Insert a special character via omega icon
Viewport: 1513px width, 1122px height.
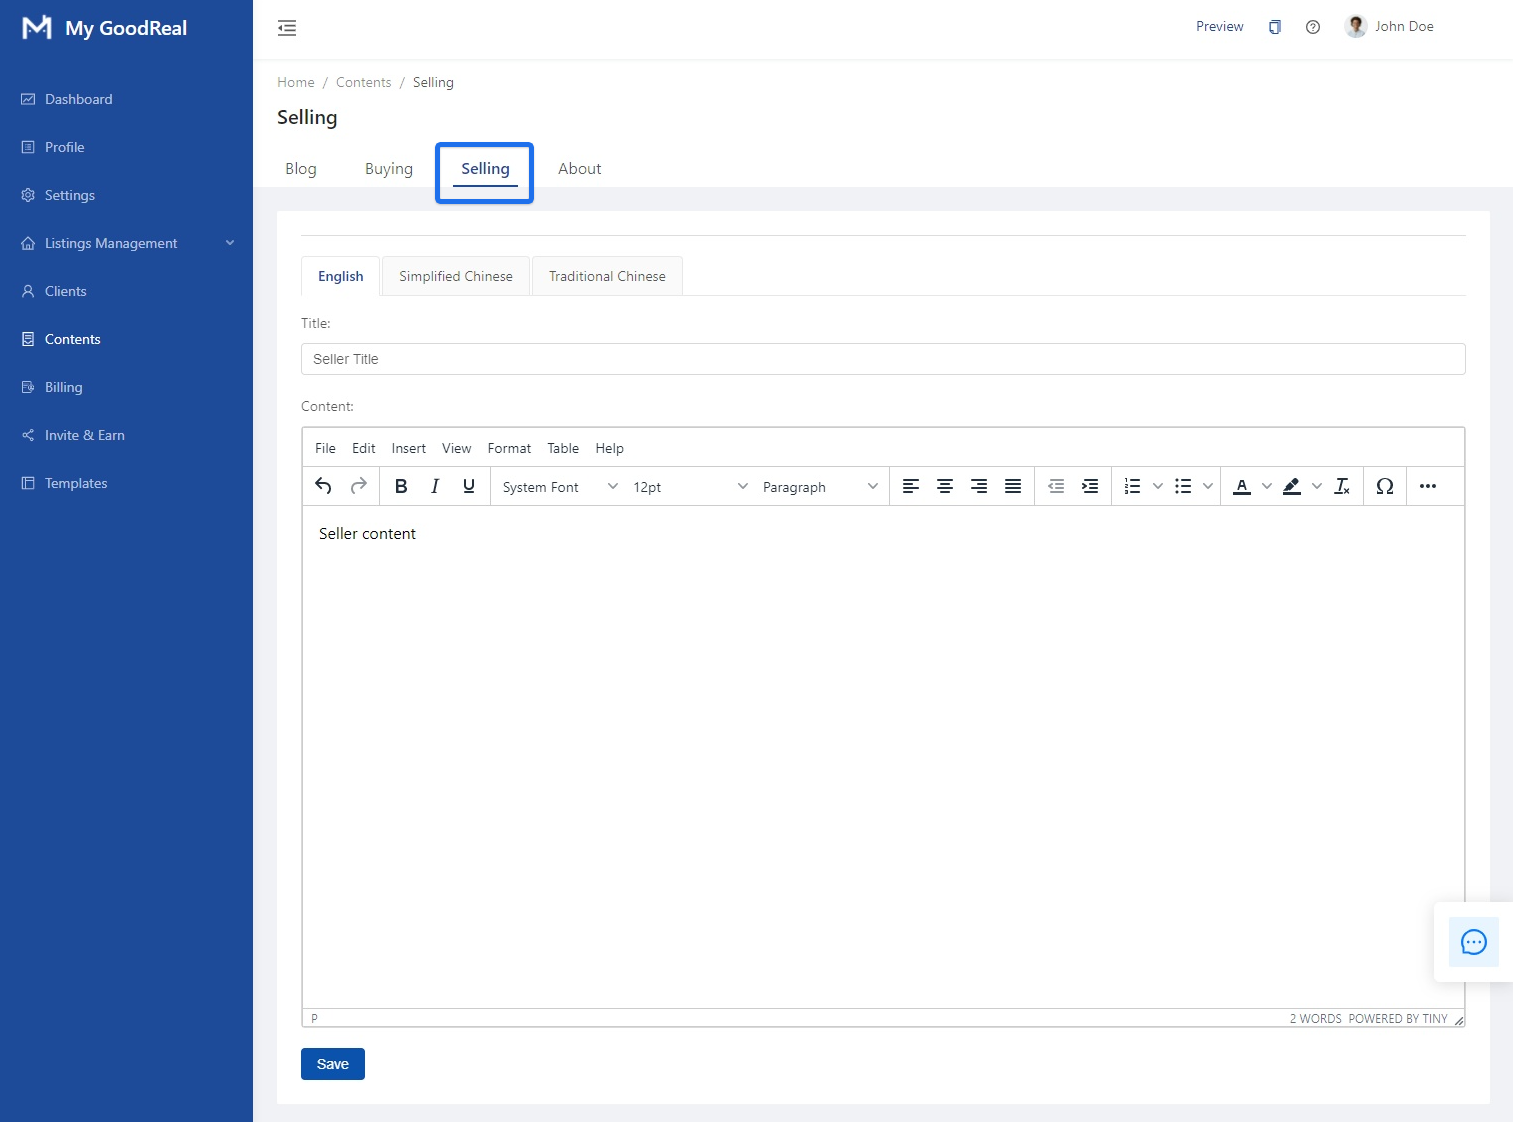tap(1385, 486)
